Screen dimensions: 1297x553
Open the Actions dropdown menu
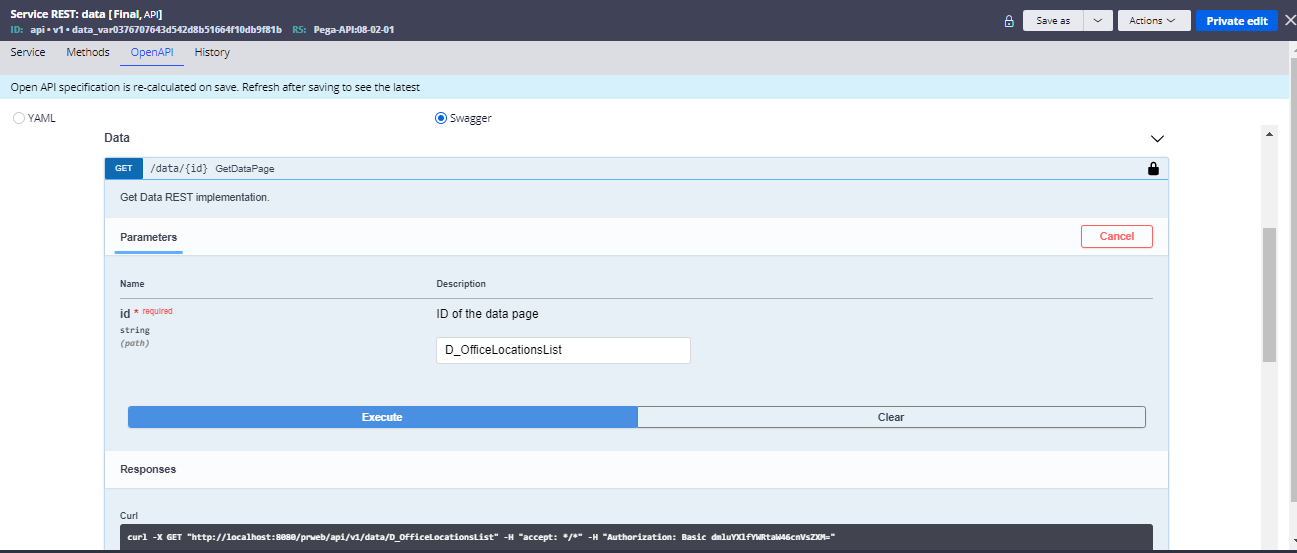click(x=1153, y=21)
